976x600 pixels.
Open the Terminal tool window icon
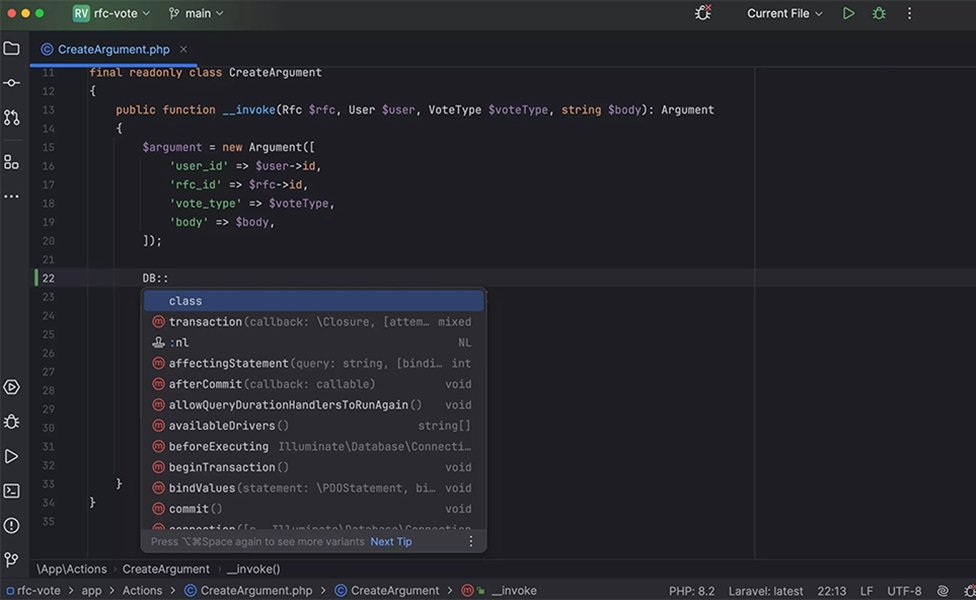point(11,491)
